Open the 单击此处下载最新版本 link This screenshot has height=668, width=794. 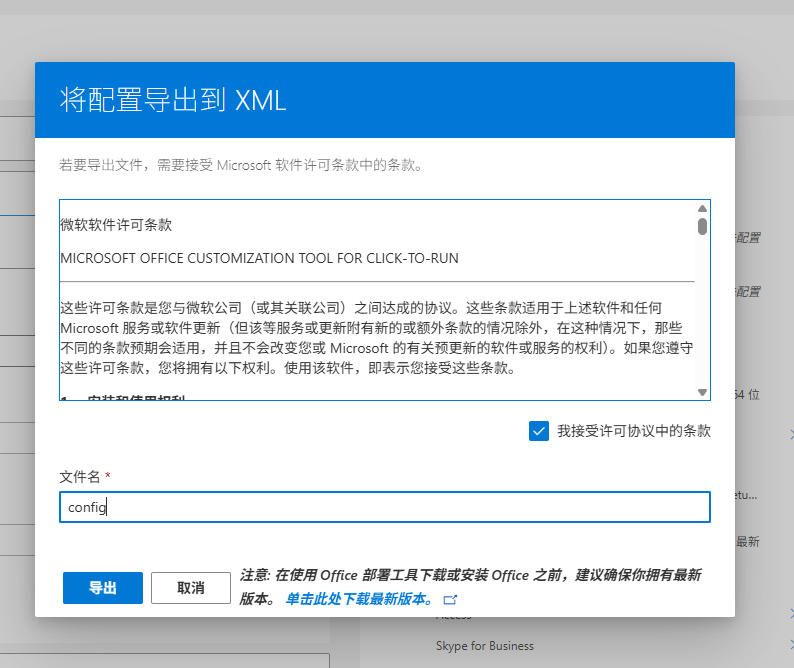[x=359, y=599]
